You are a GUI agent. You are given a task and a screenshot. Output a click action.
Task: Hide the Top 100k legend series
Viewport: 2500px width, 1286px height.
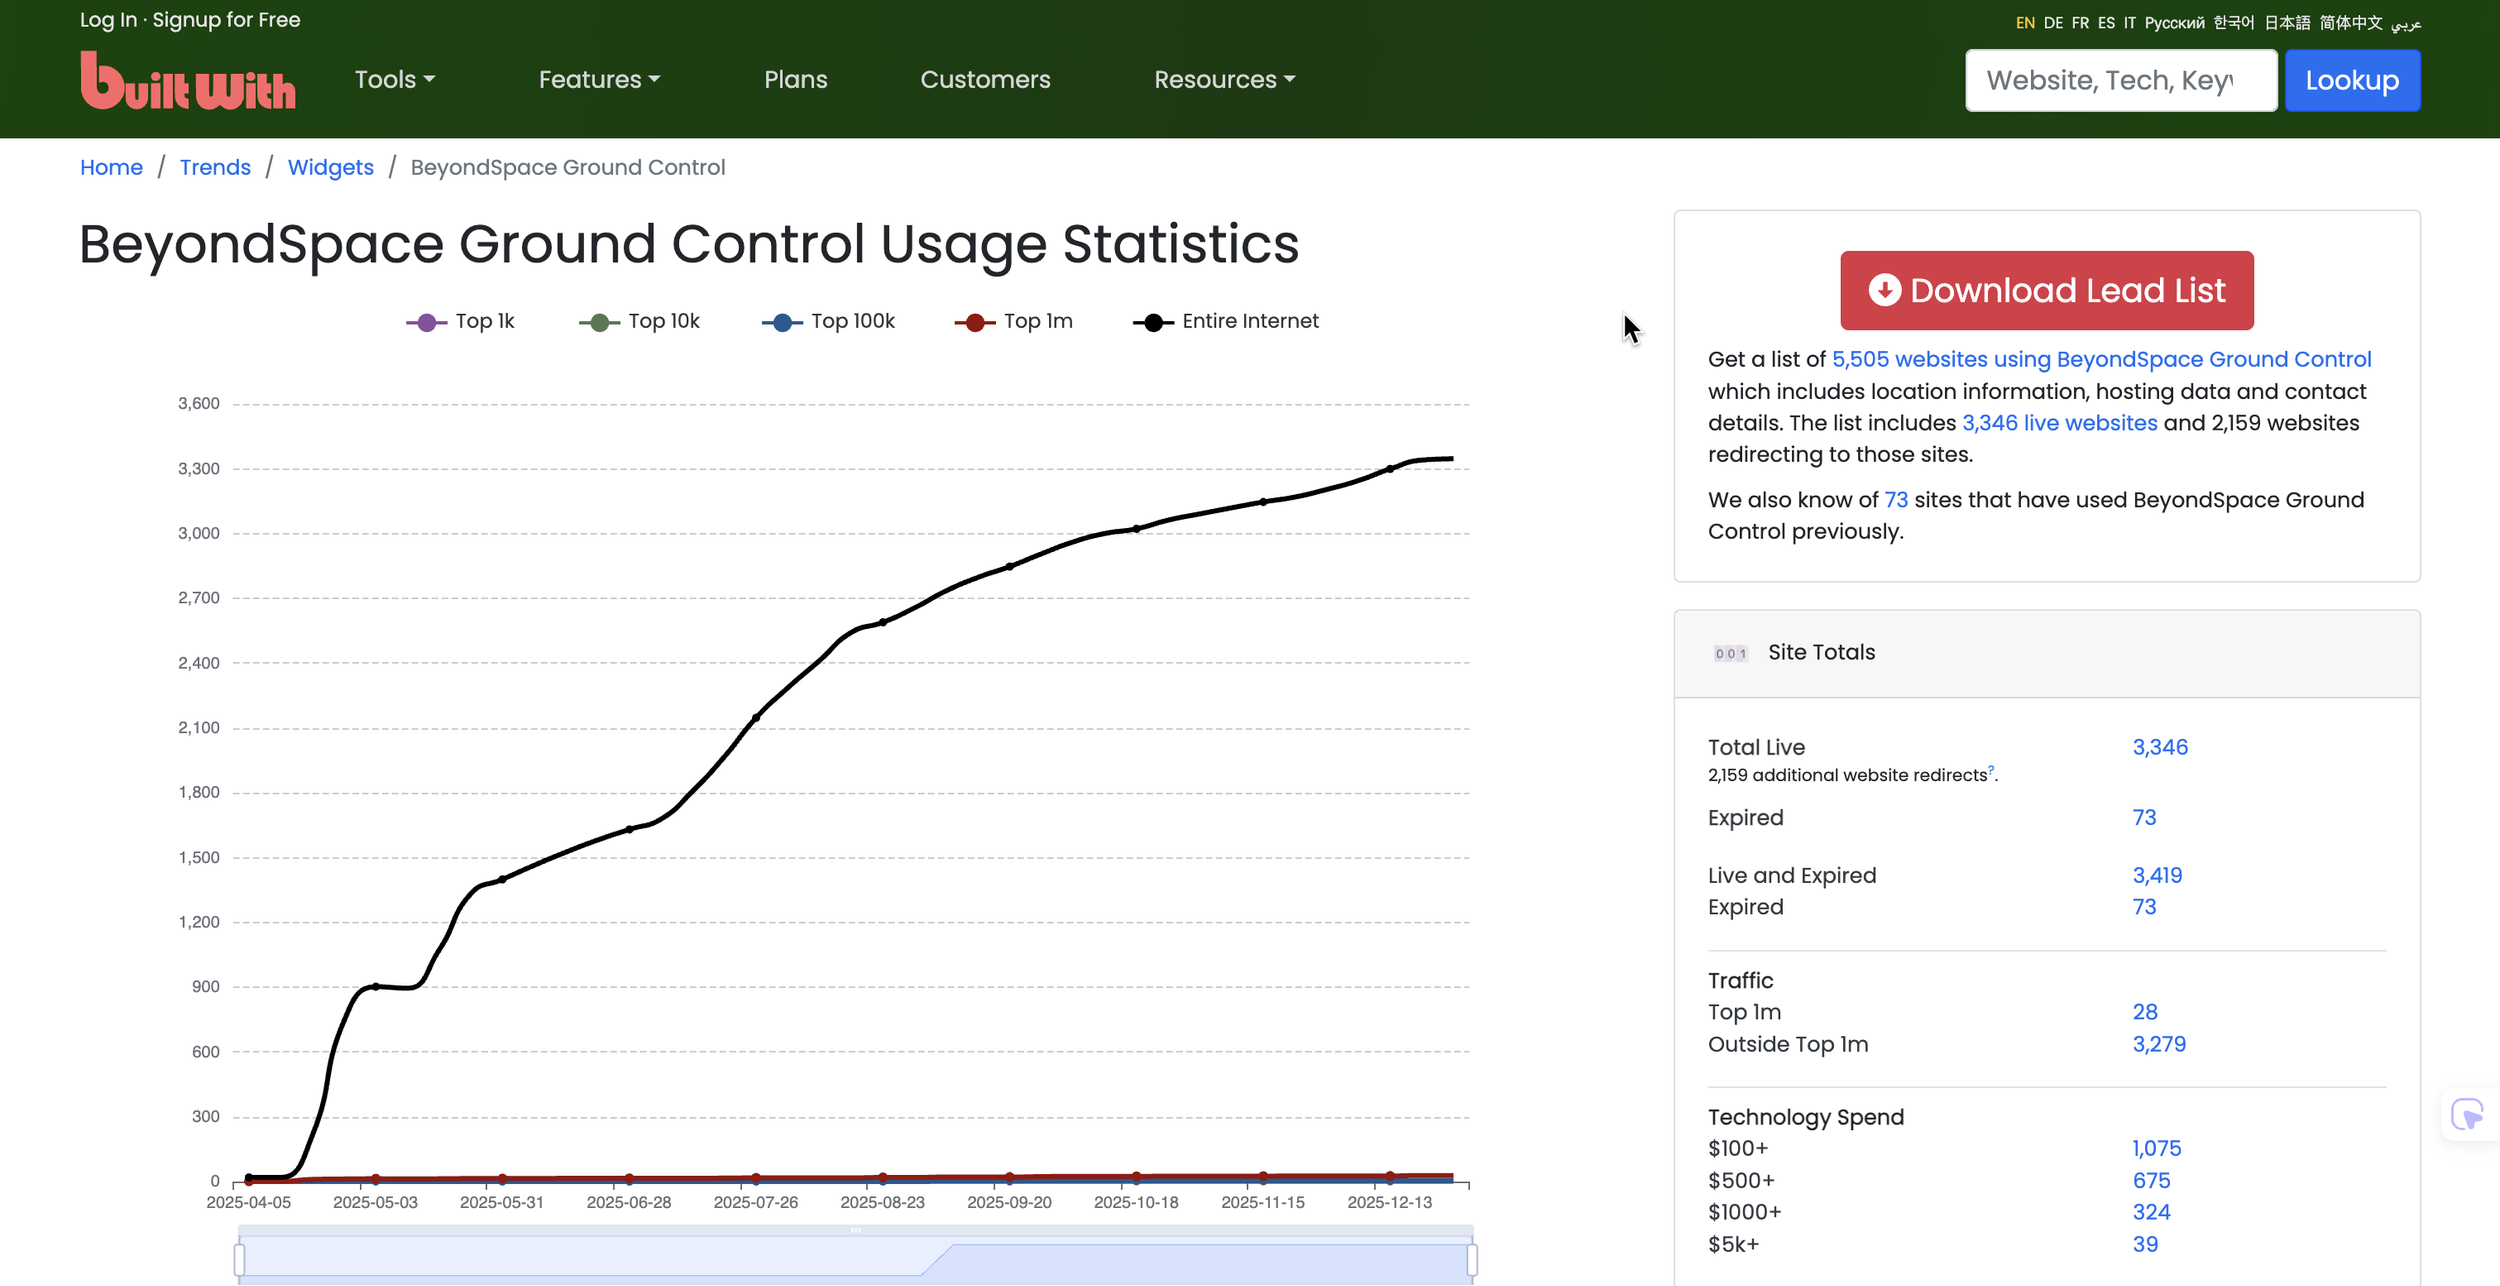[829, 321]
